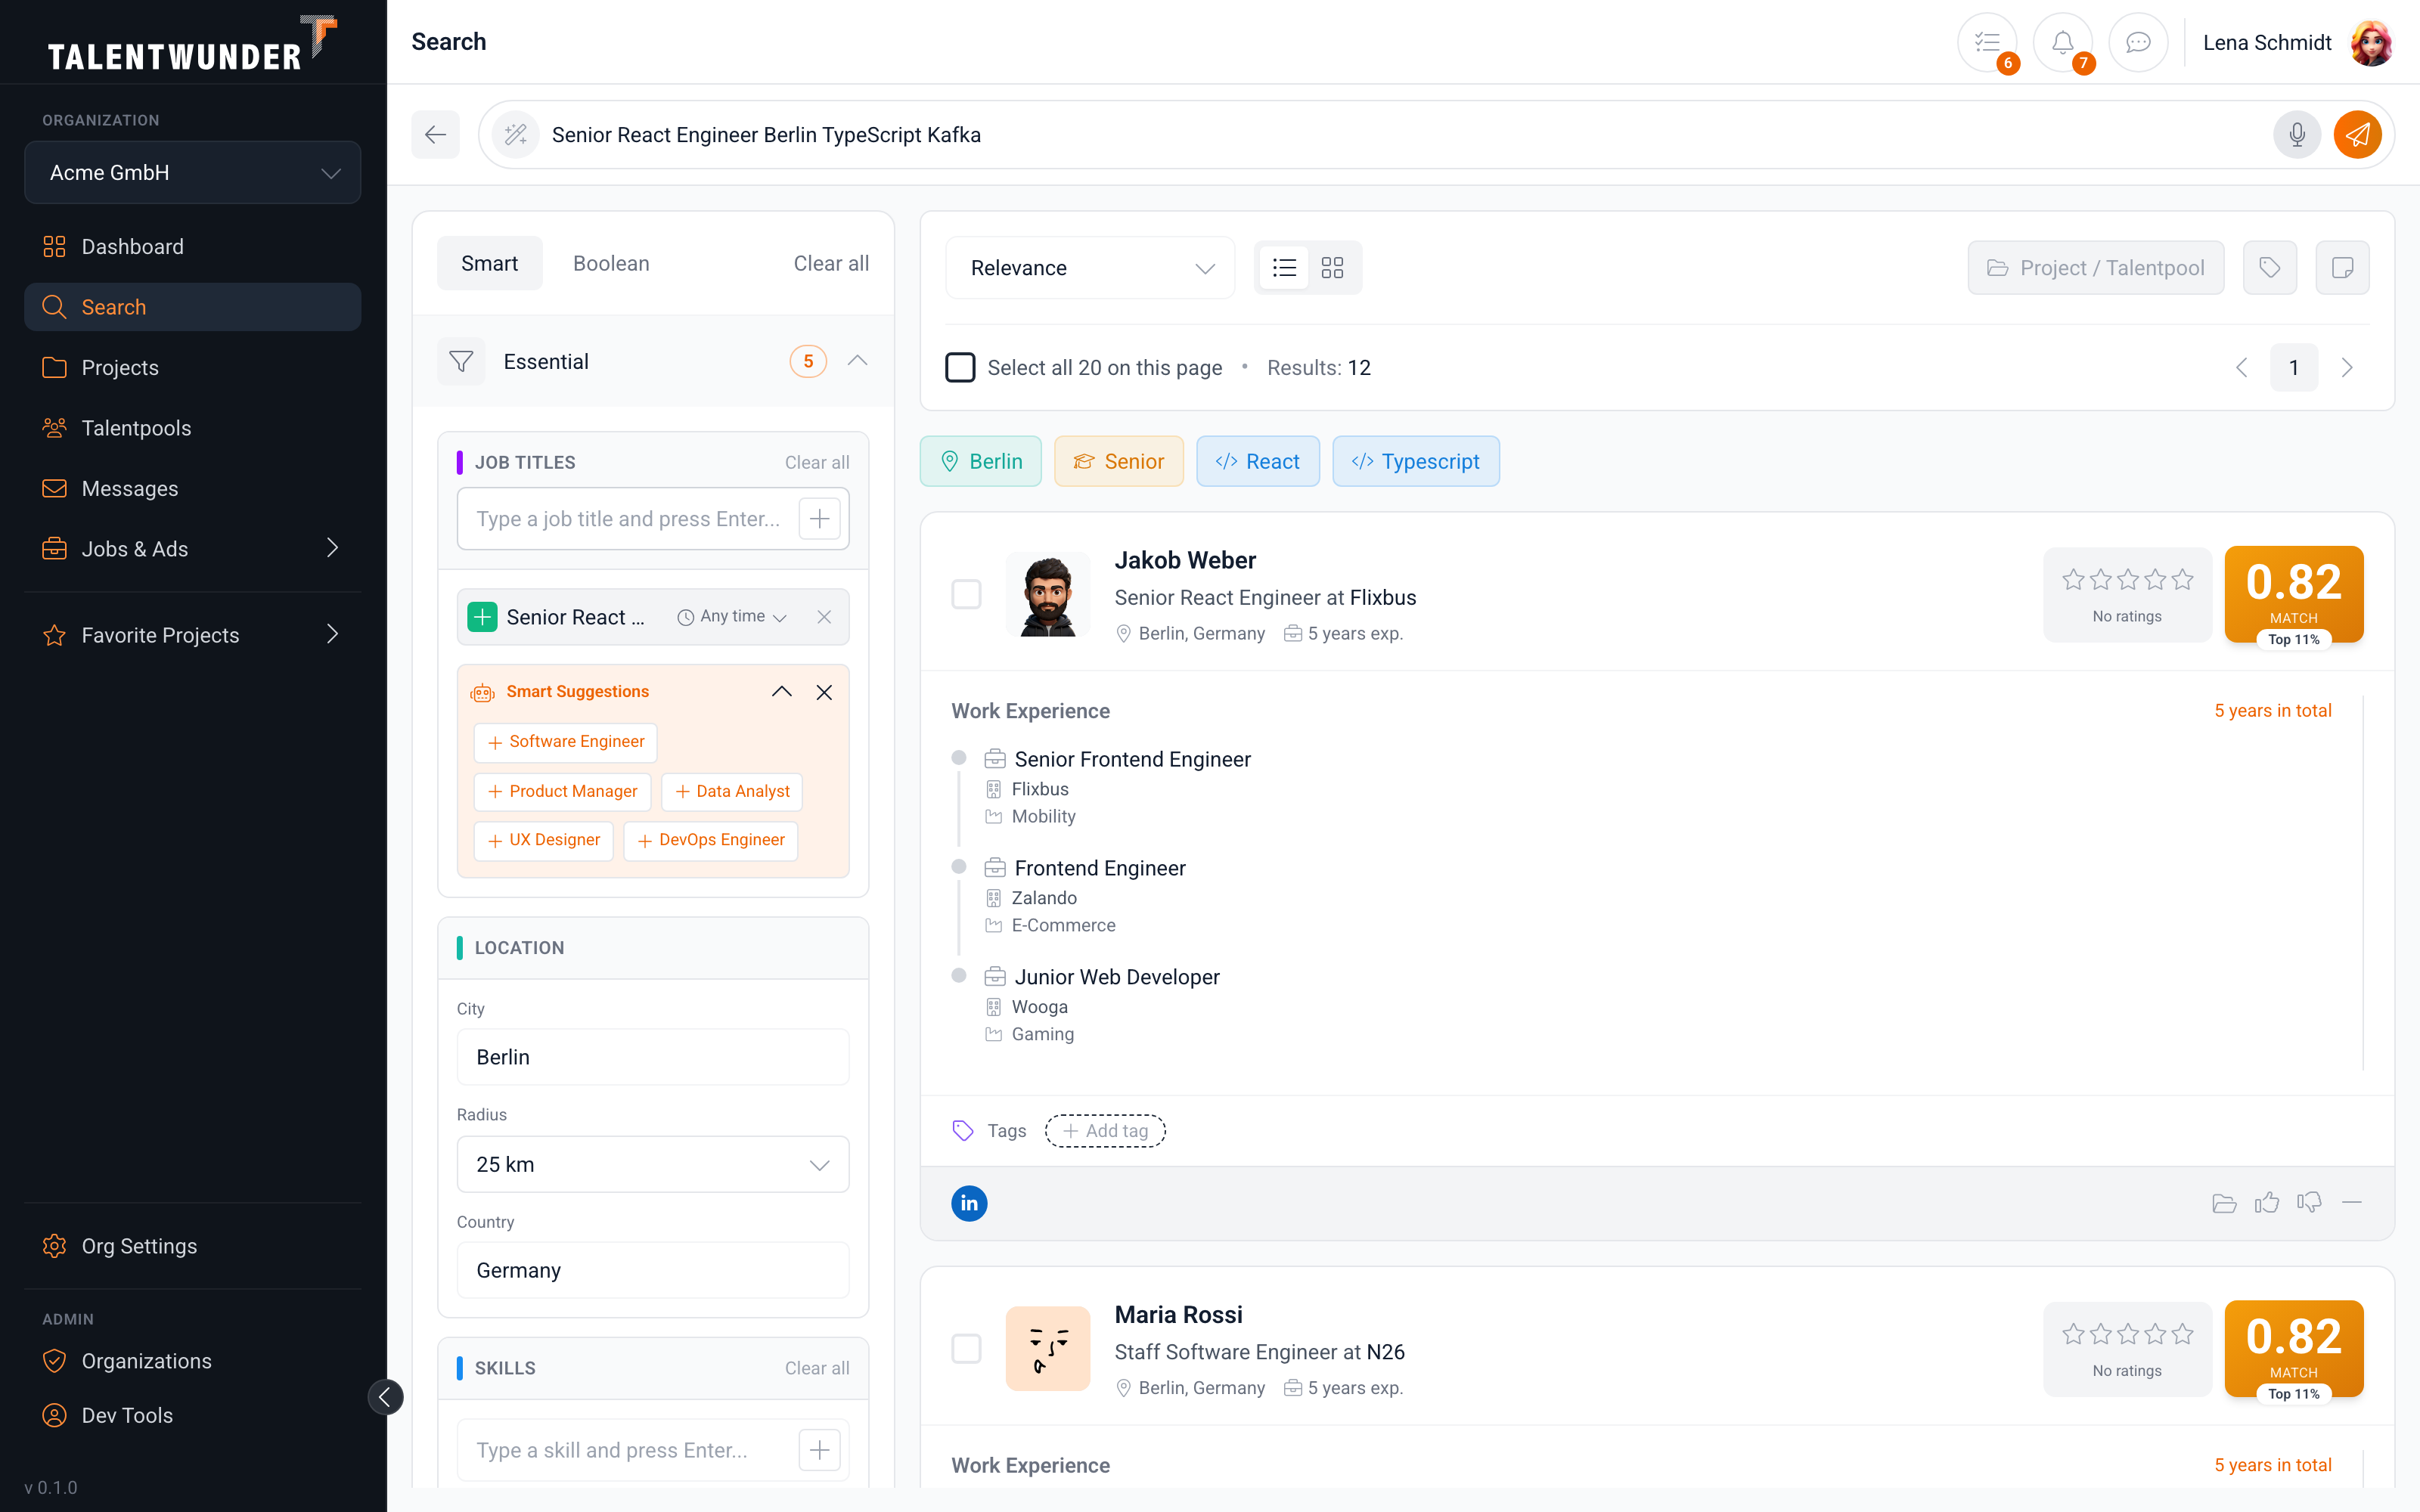Open the Any time dropdown on job title

tap(733, 617)
